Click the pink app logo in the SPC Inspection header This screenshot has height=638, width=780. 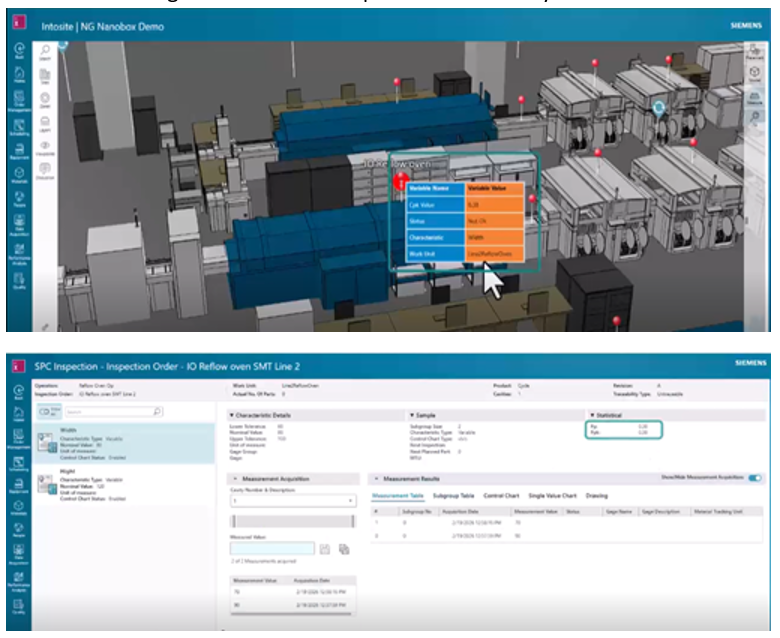coord(19,366)
